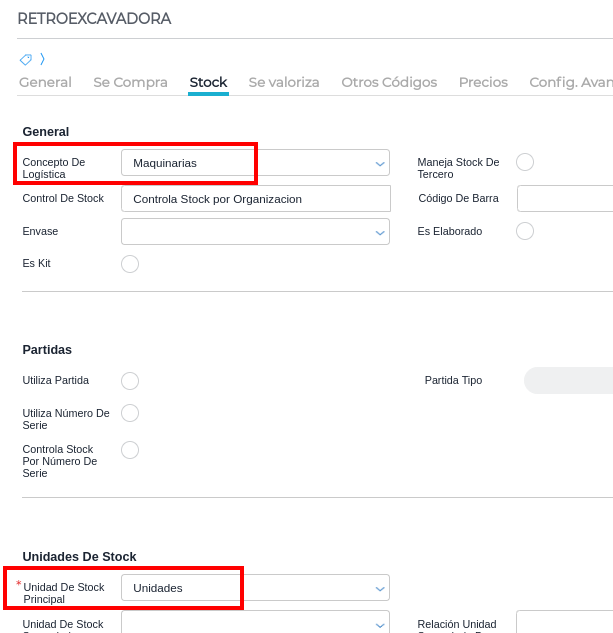The height and width of the screenshot is (633, 613).
Task: Open the Precios tab
Action: tap(483, 82)
